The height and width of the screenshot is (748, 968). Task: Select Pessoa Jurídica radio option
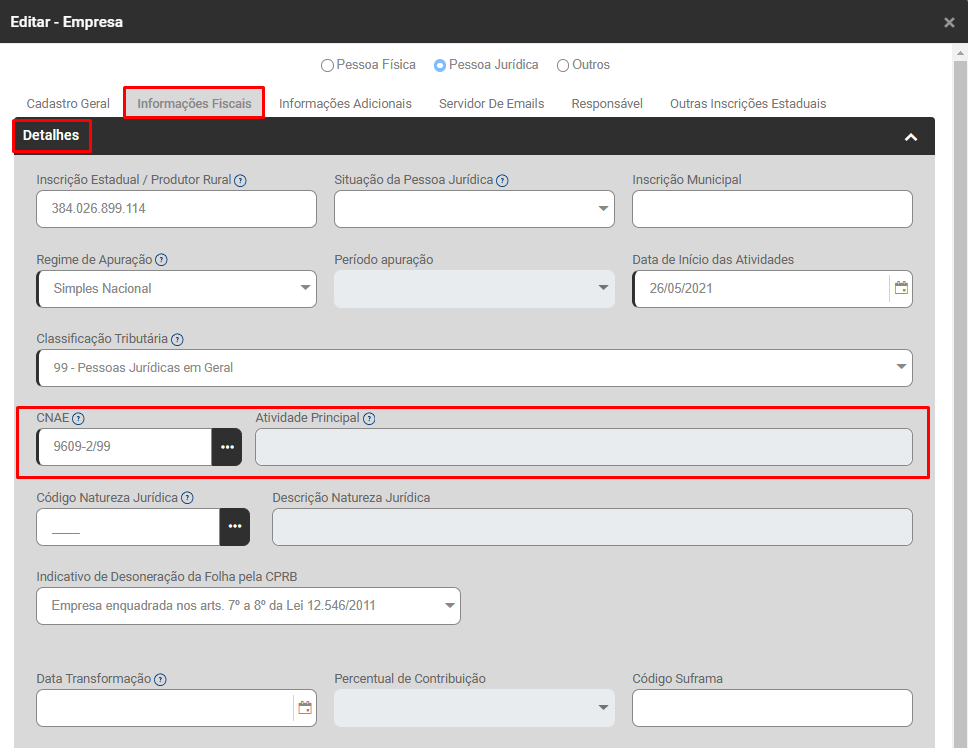tap(440, 65)
